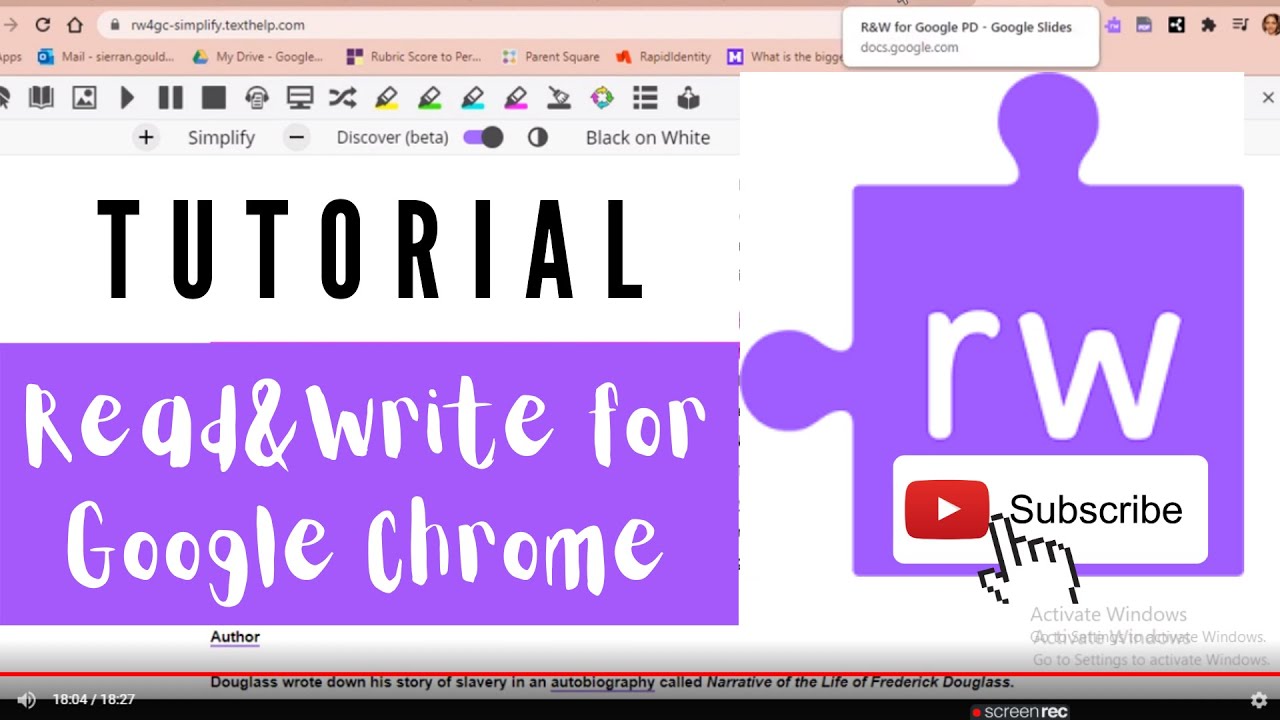Open the RapidIdentity bookmark
Viewport: 1280px width, 720px height.
[x=664, y=57]
